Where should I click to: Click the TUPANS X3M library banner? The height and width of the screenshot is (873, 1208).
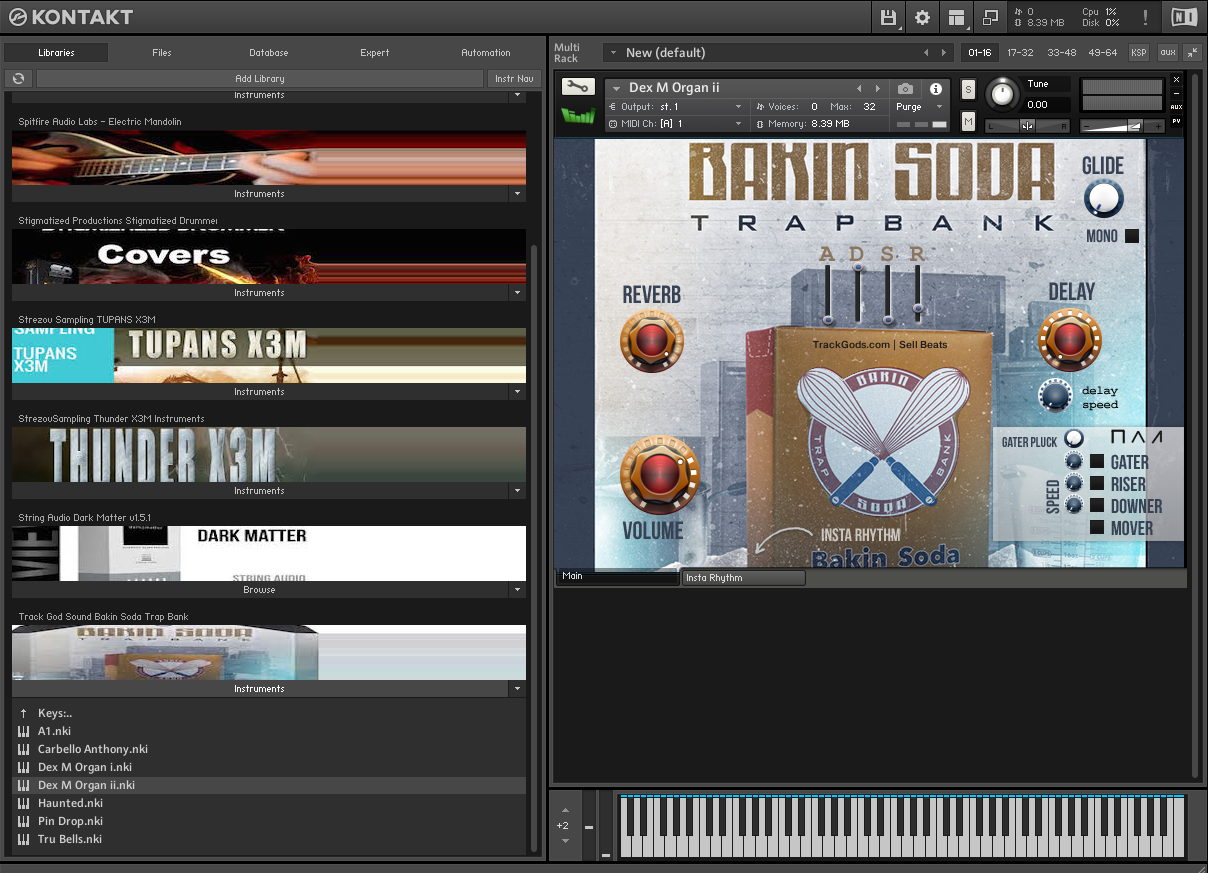click(269, 355)
